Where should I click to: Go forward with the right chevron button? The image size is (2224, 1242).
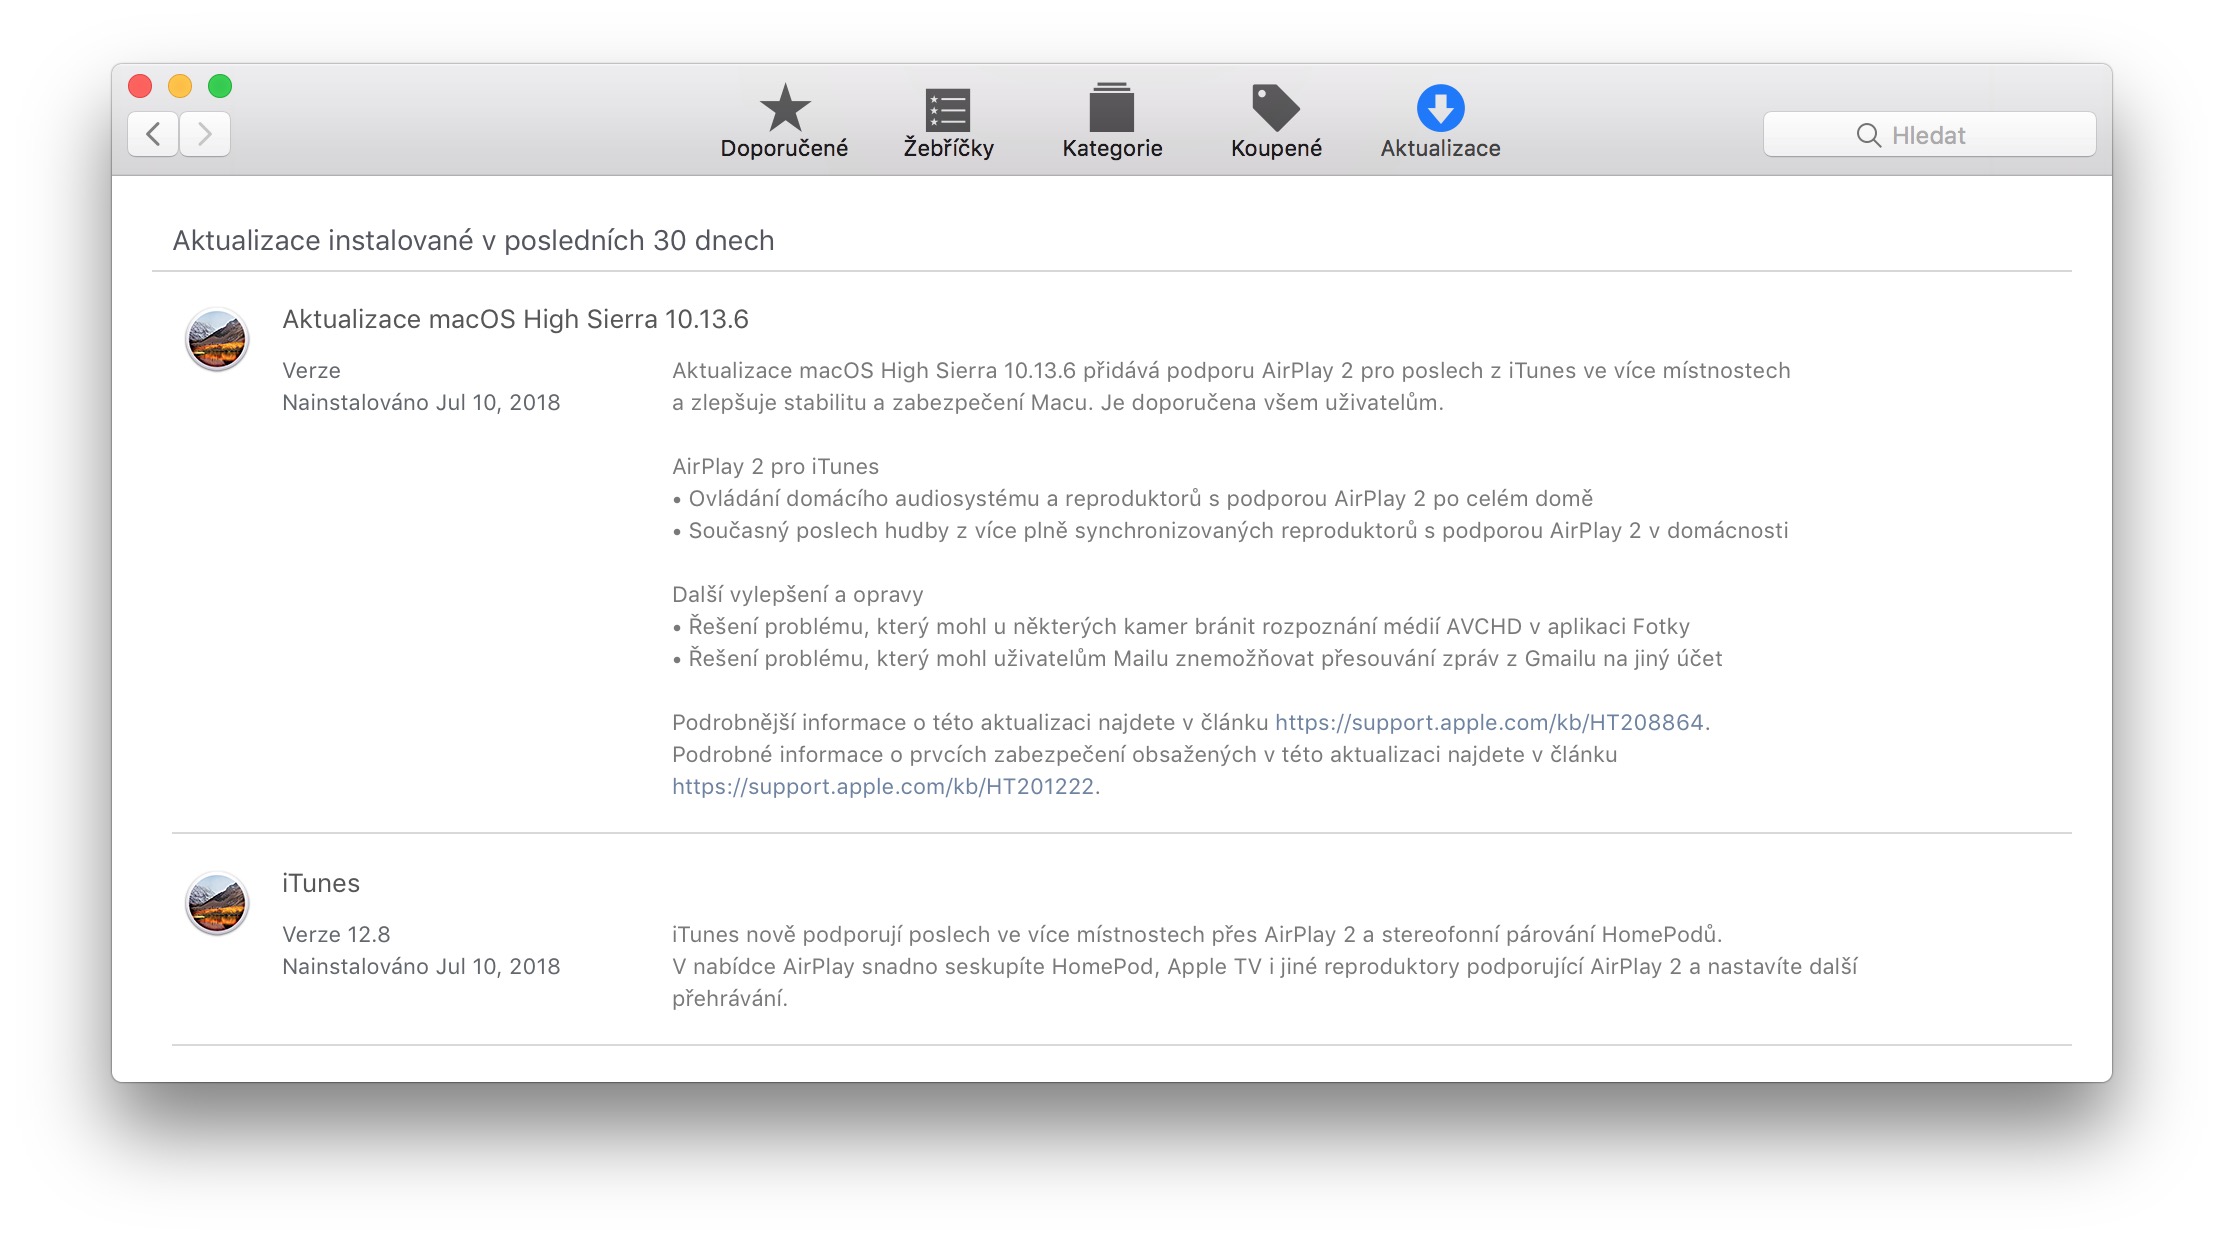205,134
